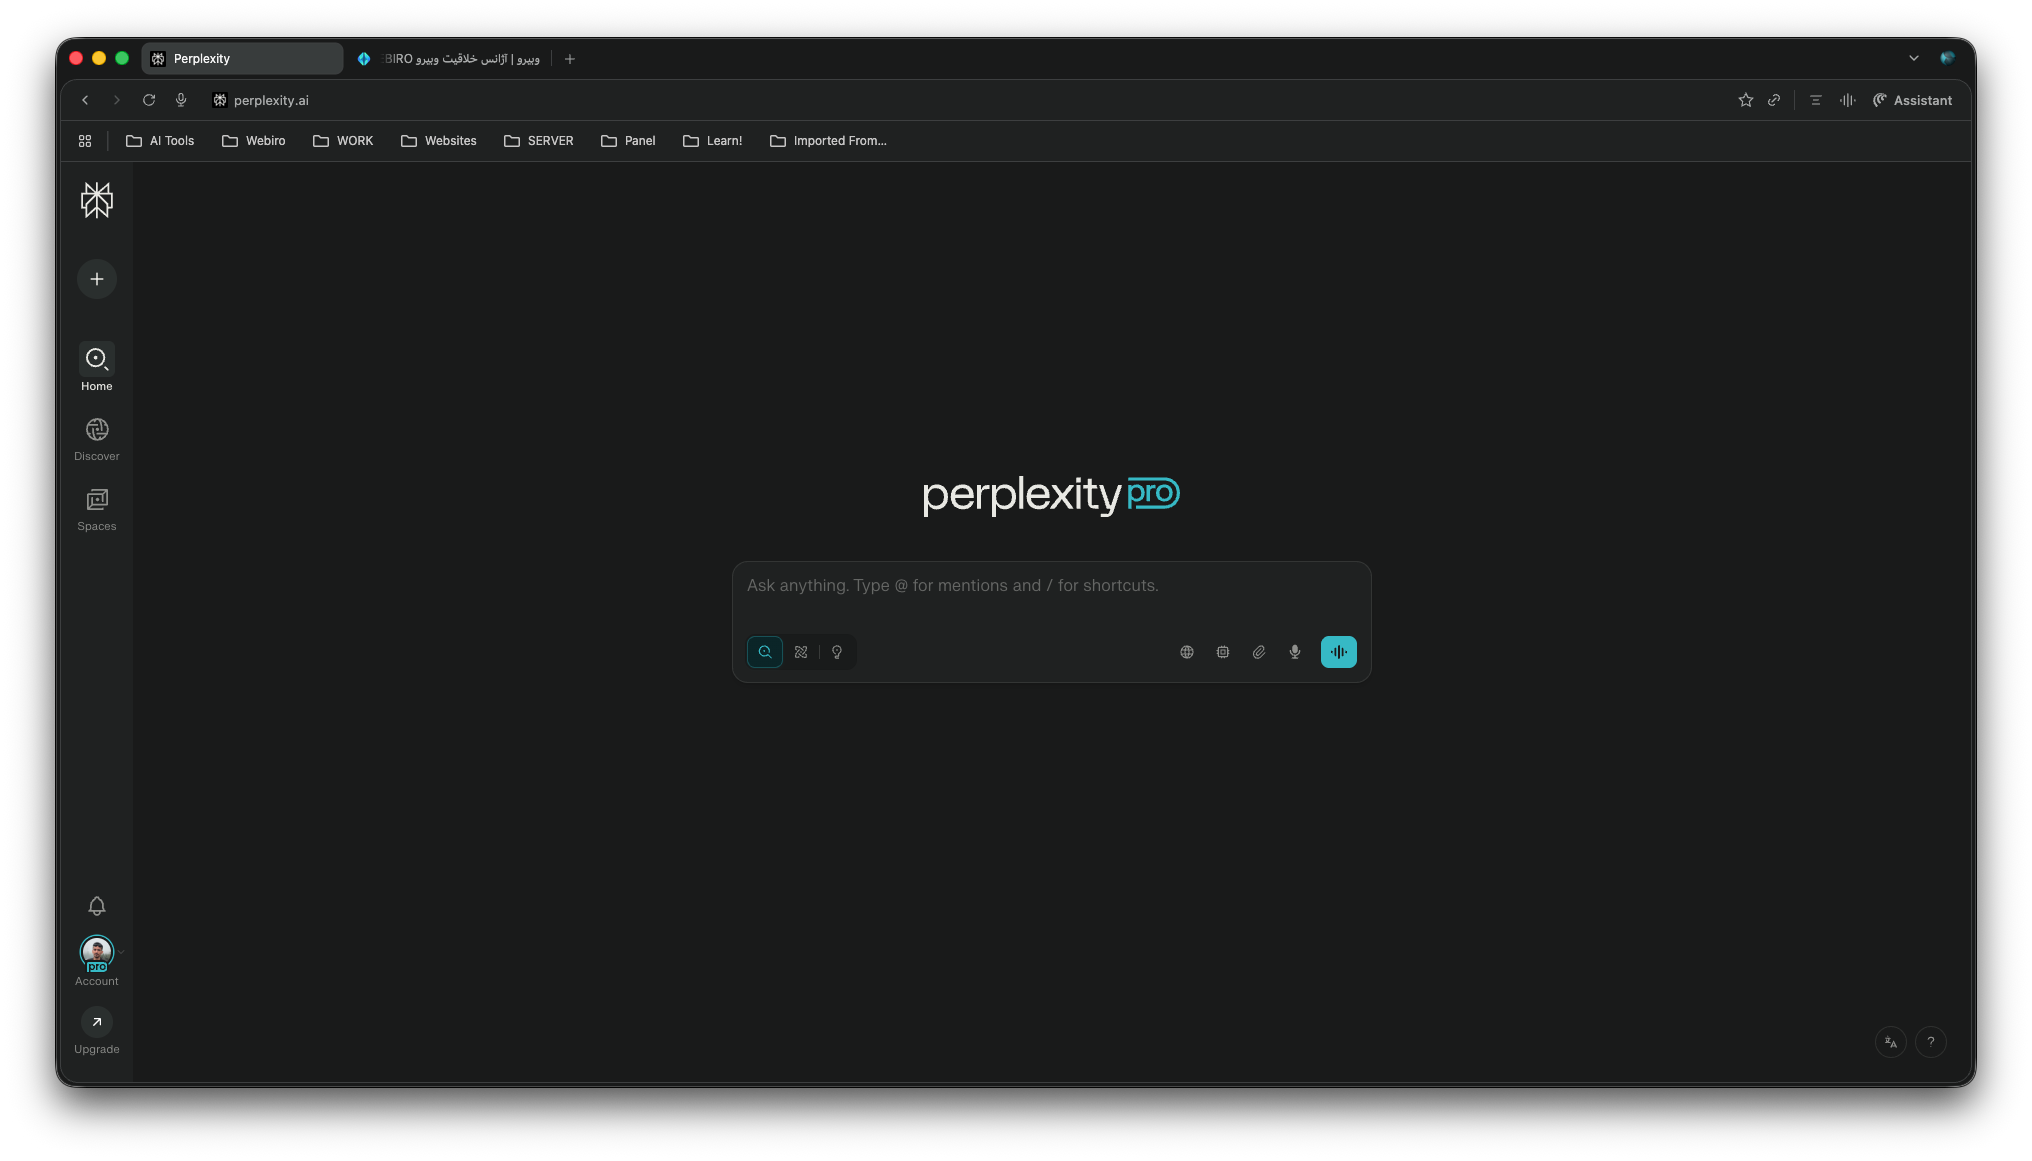Reload the page with the refresh icon

point(148,100)
